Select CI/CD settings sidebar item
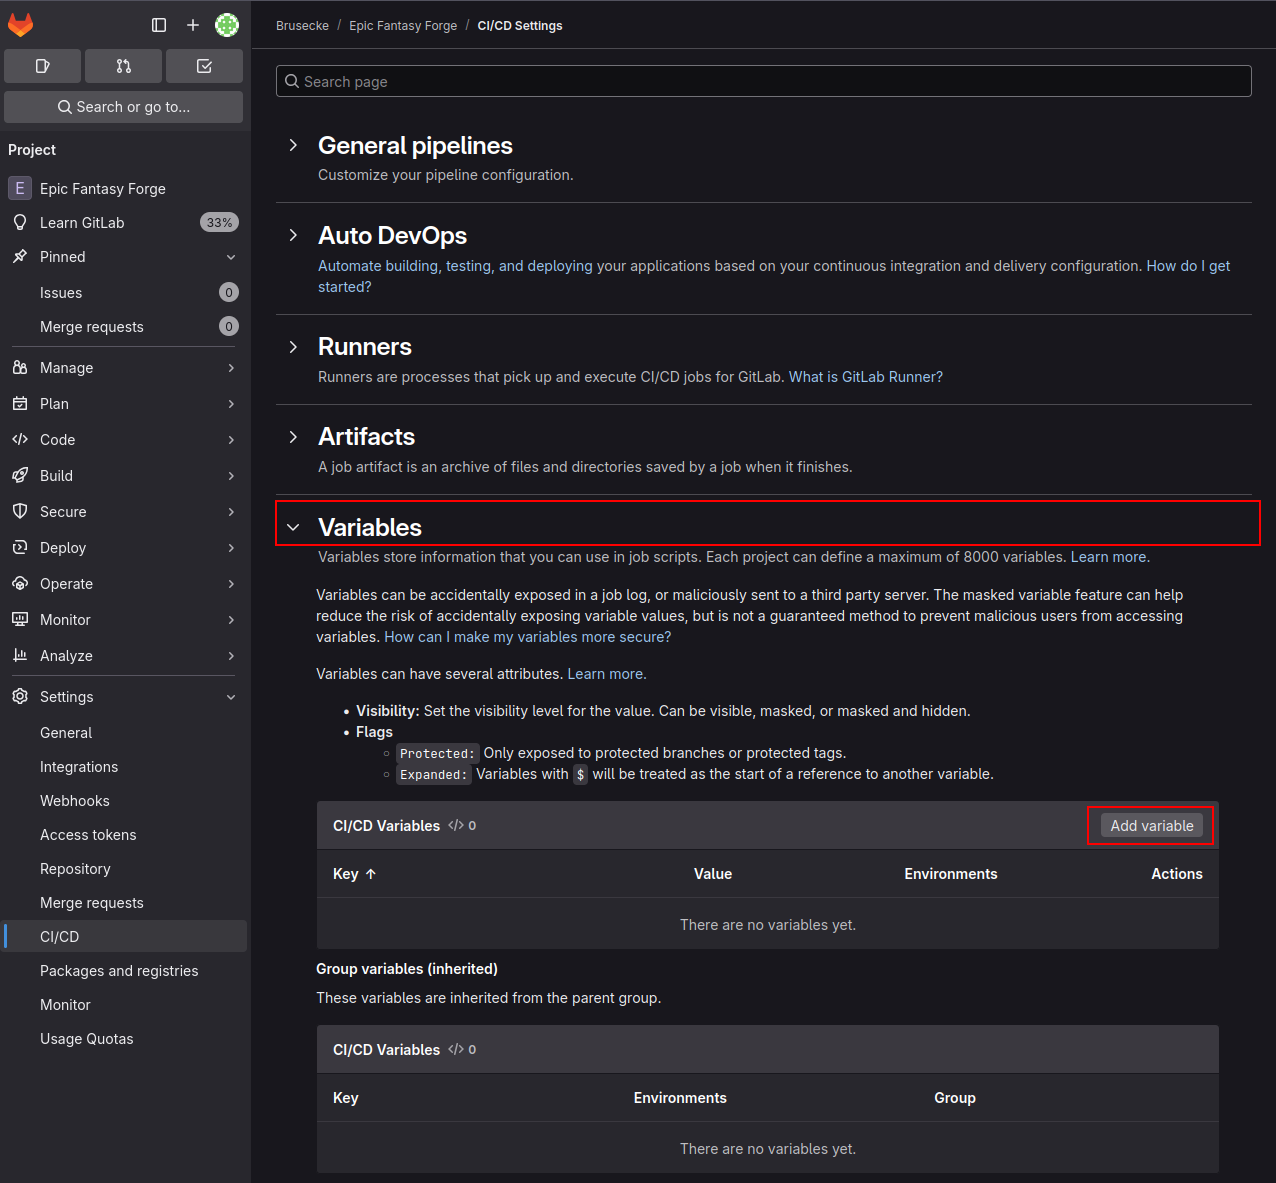The height and width of the screenshot is (1183, 1276). 125,936
